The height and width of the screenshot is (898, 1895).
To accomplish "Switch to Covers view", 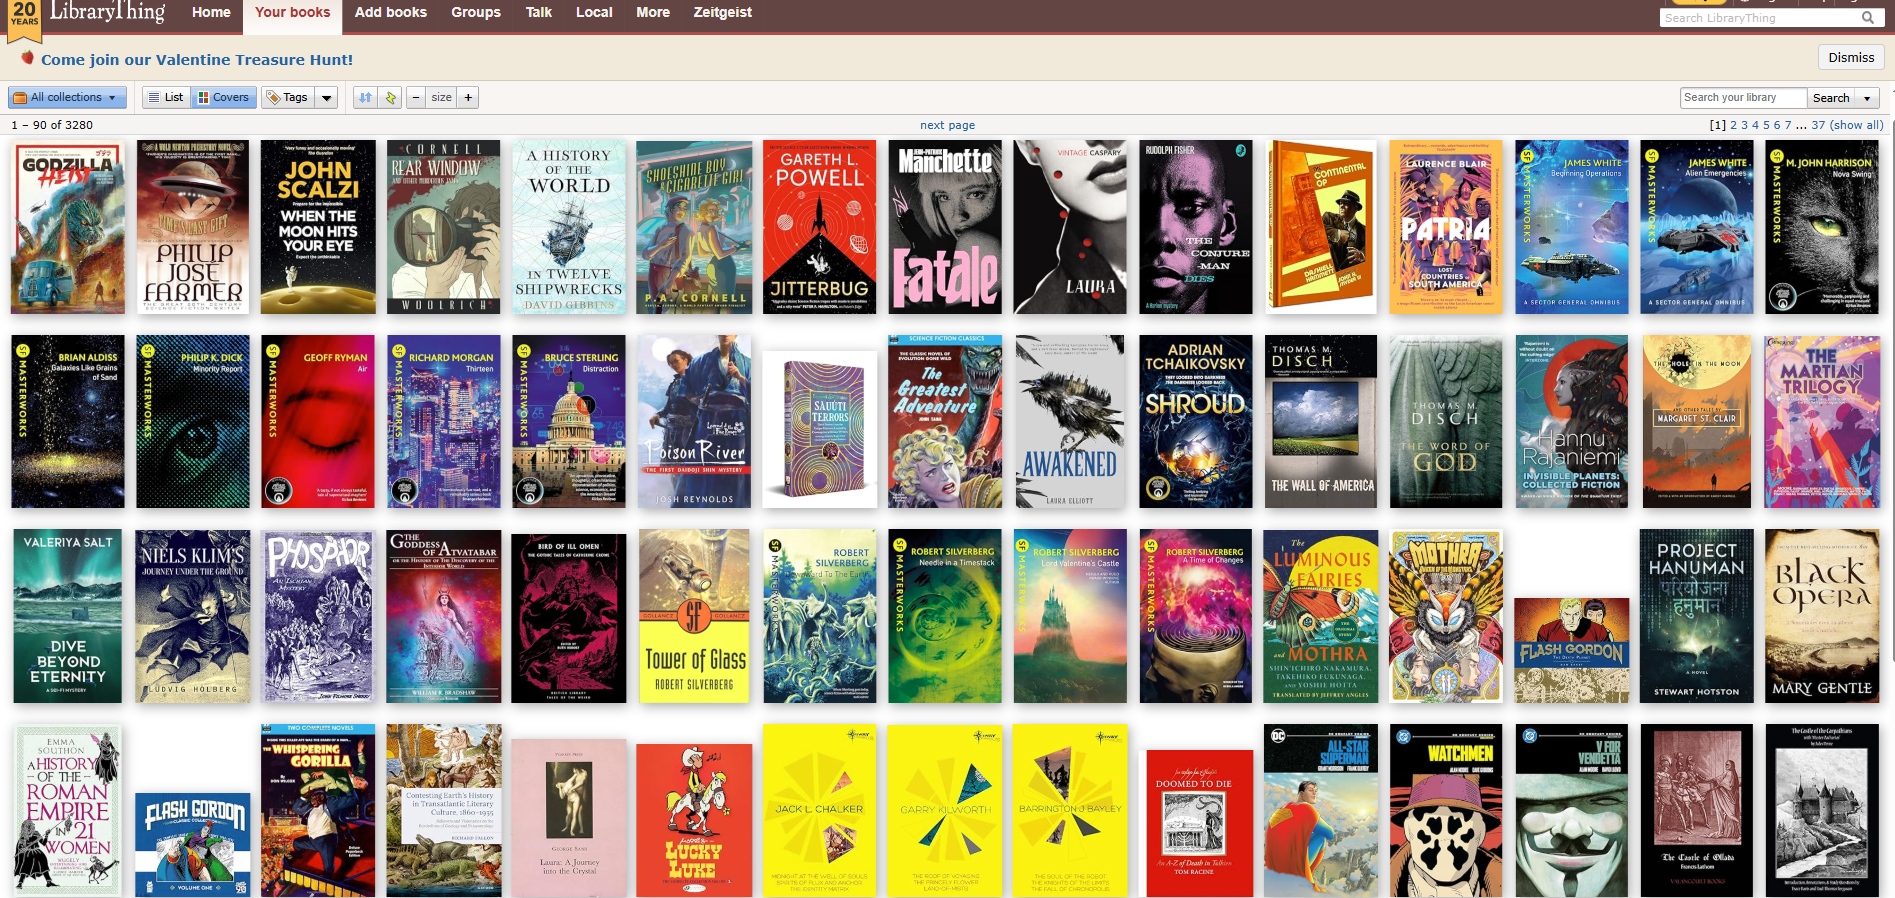I will [x=223, y=97].
